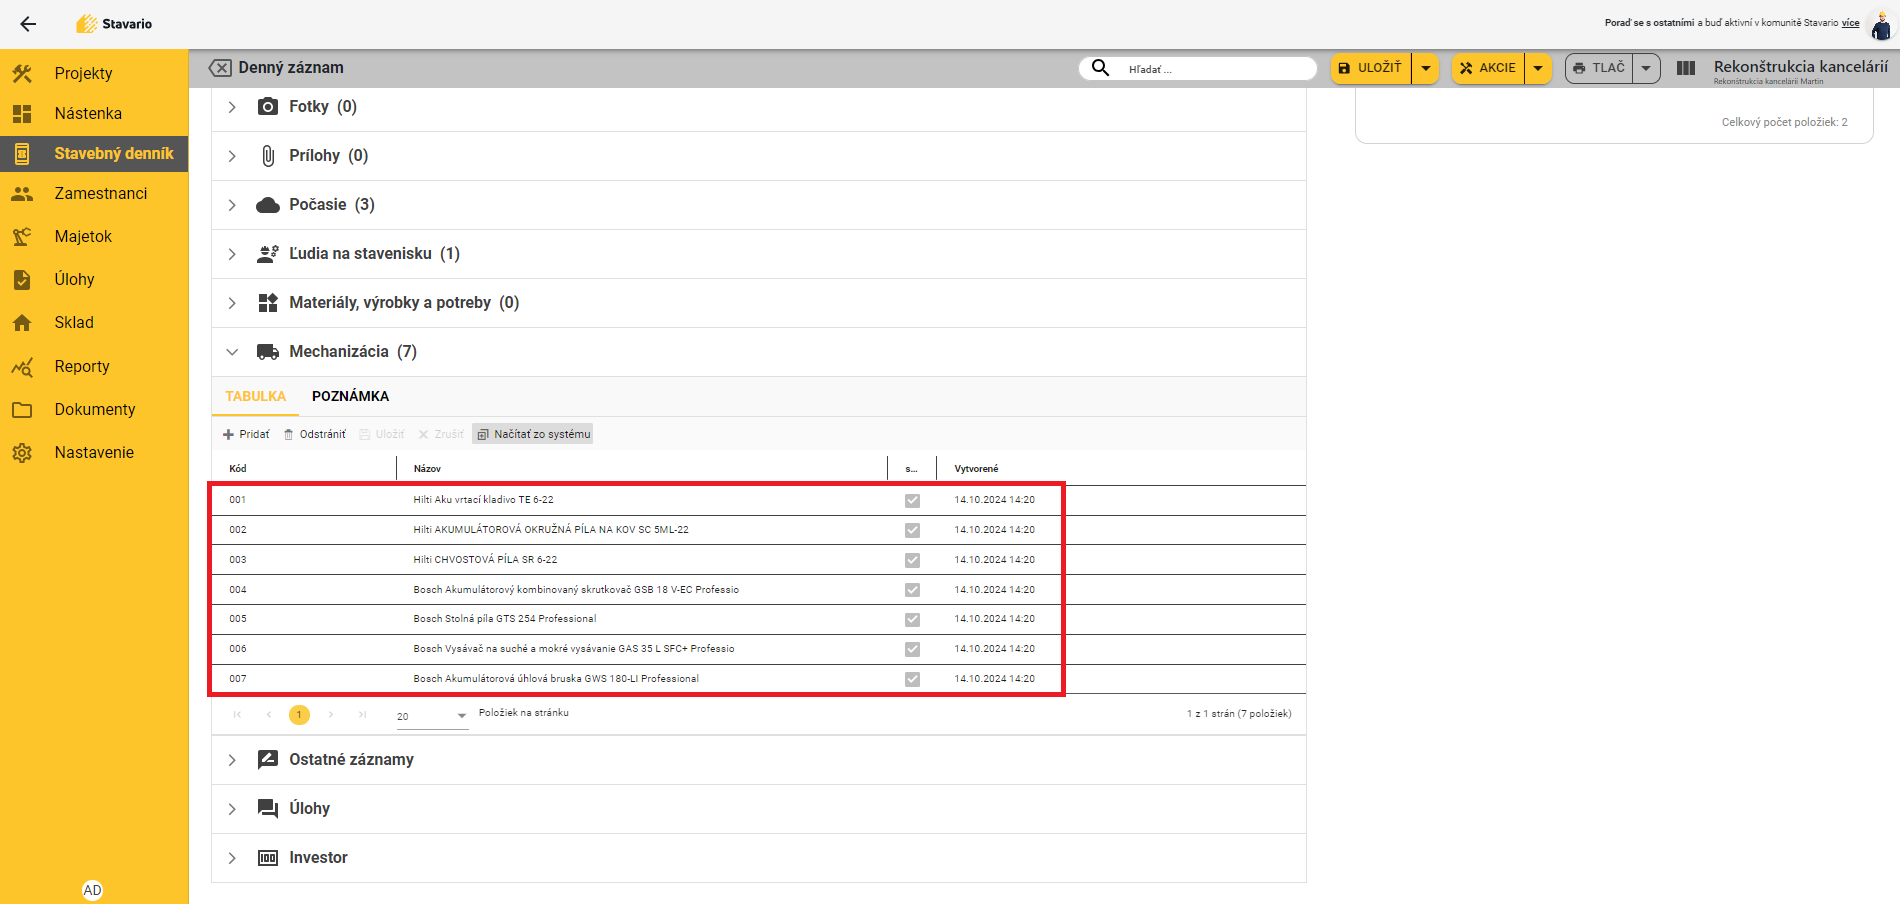Click the Investor section icon
Screen dimensions: 1900x904
point(268,858)
